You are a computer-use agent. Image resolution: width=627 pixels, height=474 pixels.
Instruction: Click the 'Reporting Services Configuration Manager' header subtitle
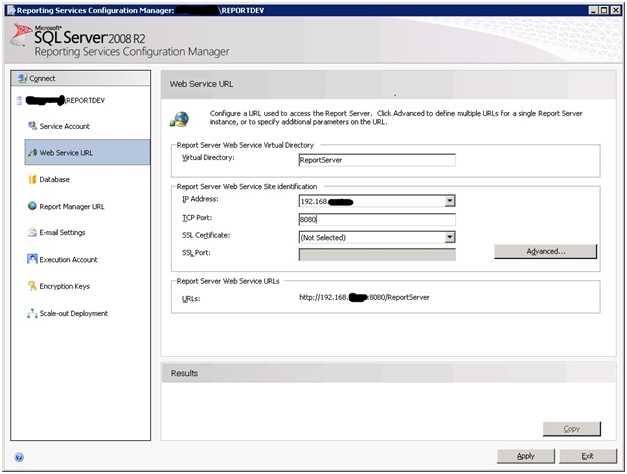(132, 52)
